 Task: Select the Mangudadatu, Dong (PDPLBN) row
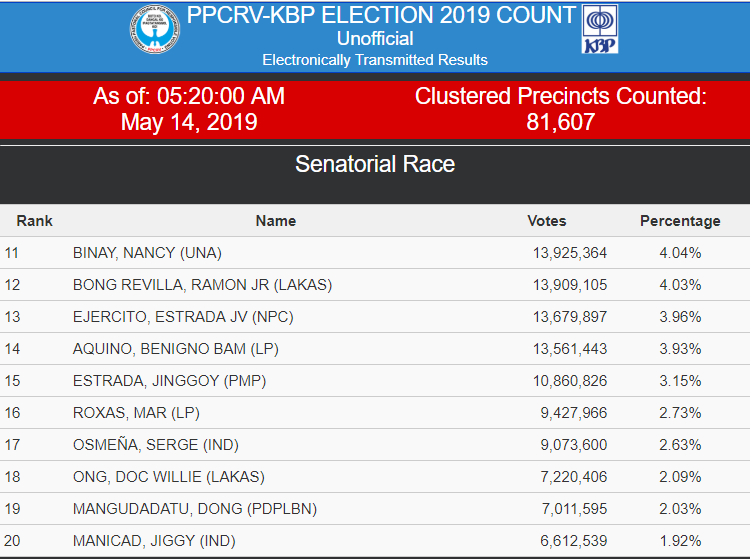[375, 509]
